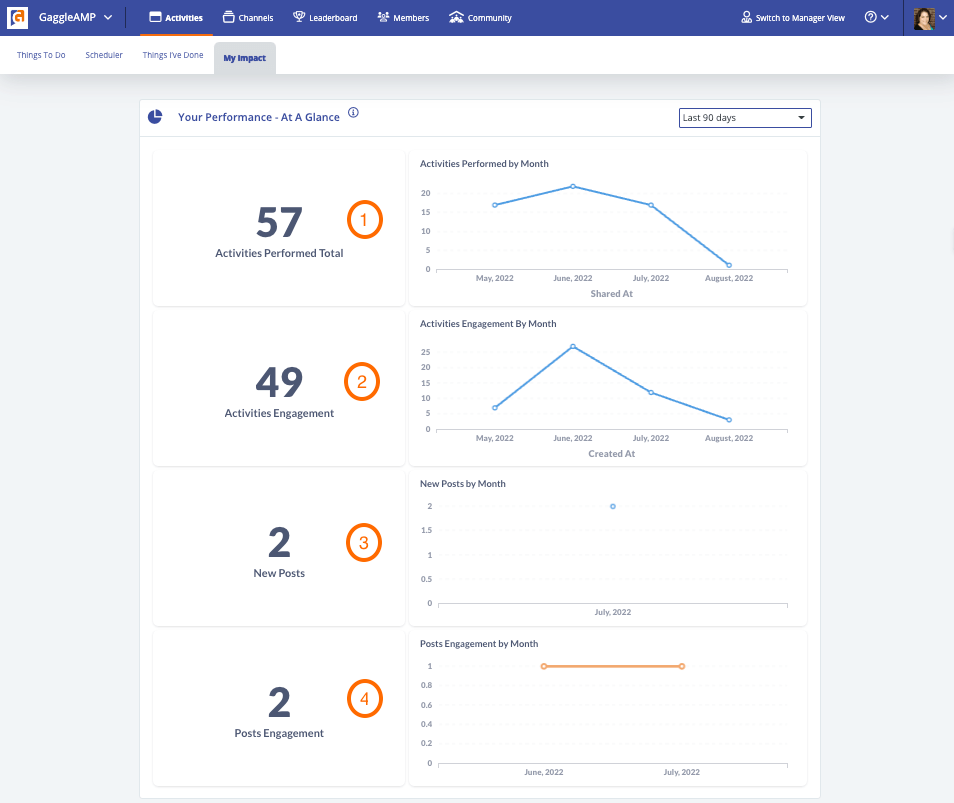The height and width of the screenshot is (803, 954).
Task: Select the My Impact tab
Action: 245,58
